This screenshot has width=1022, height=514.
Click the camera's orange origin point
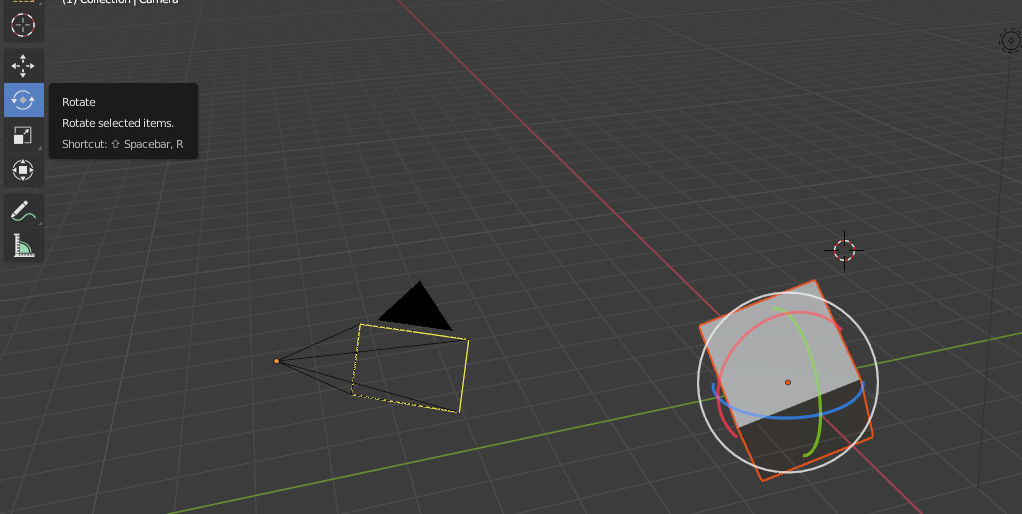276,361
